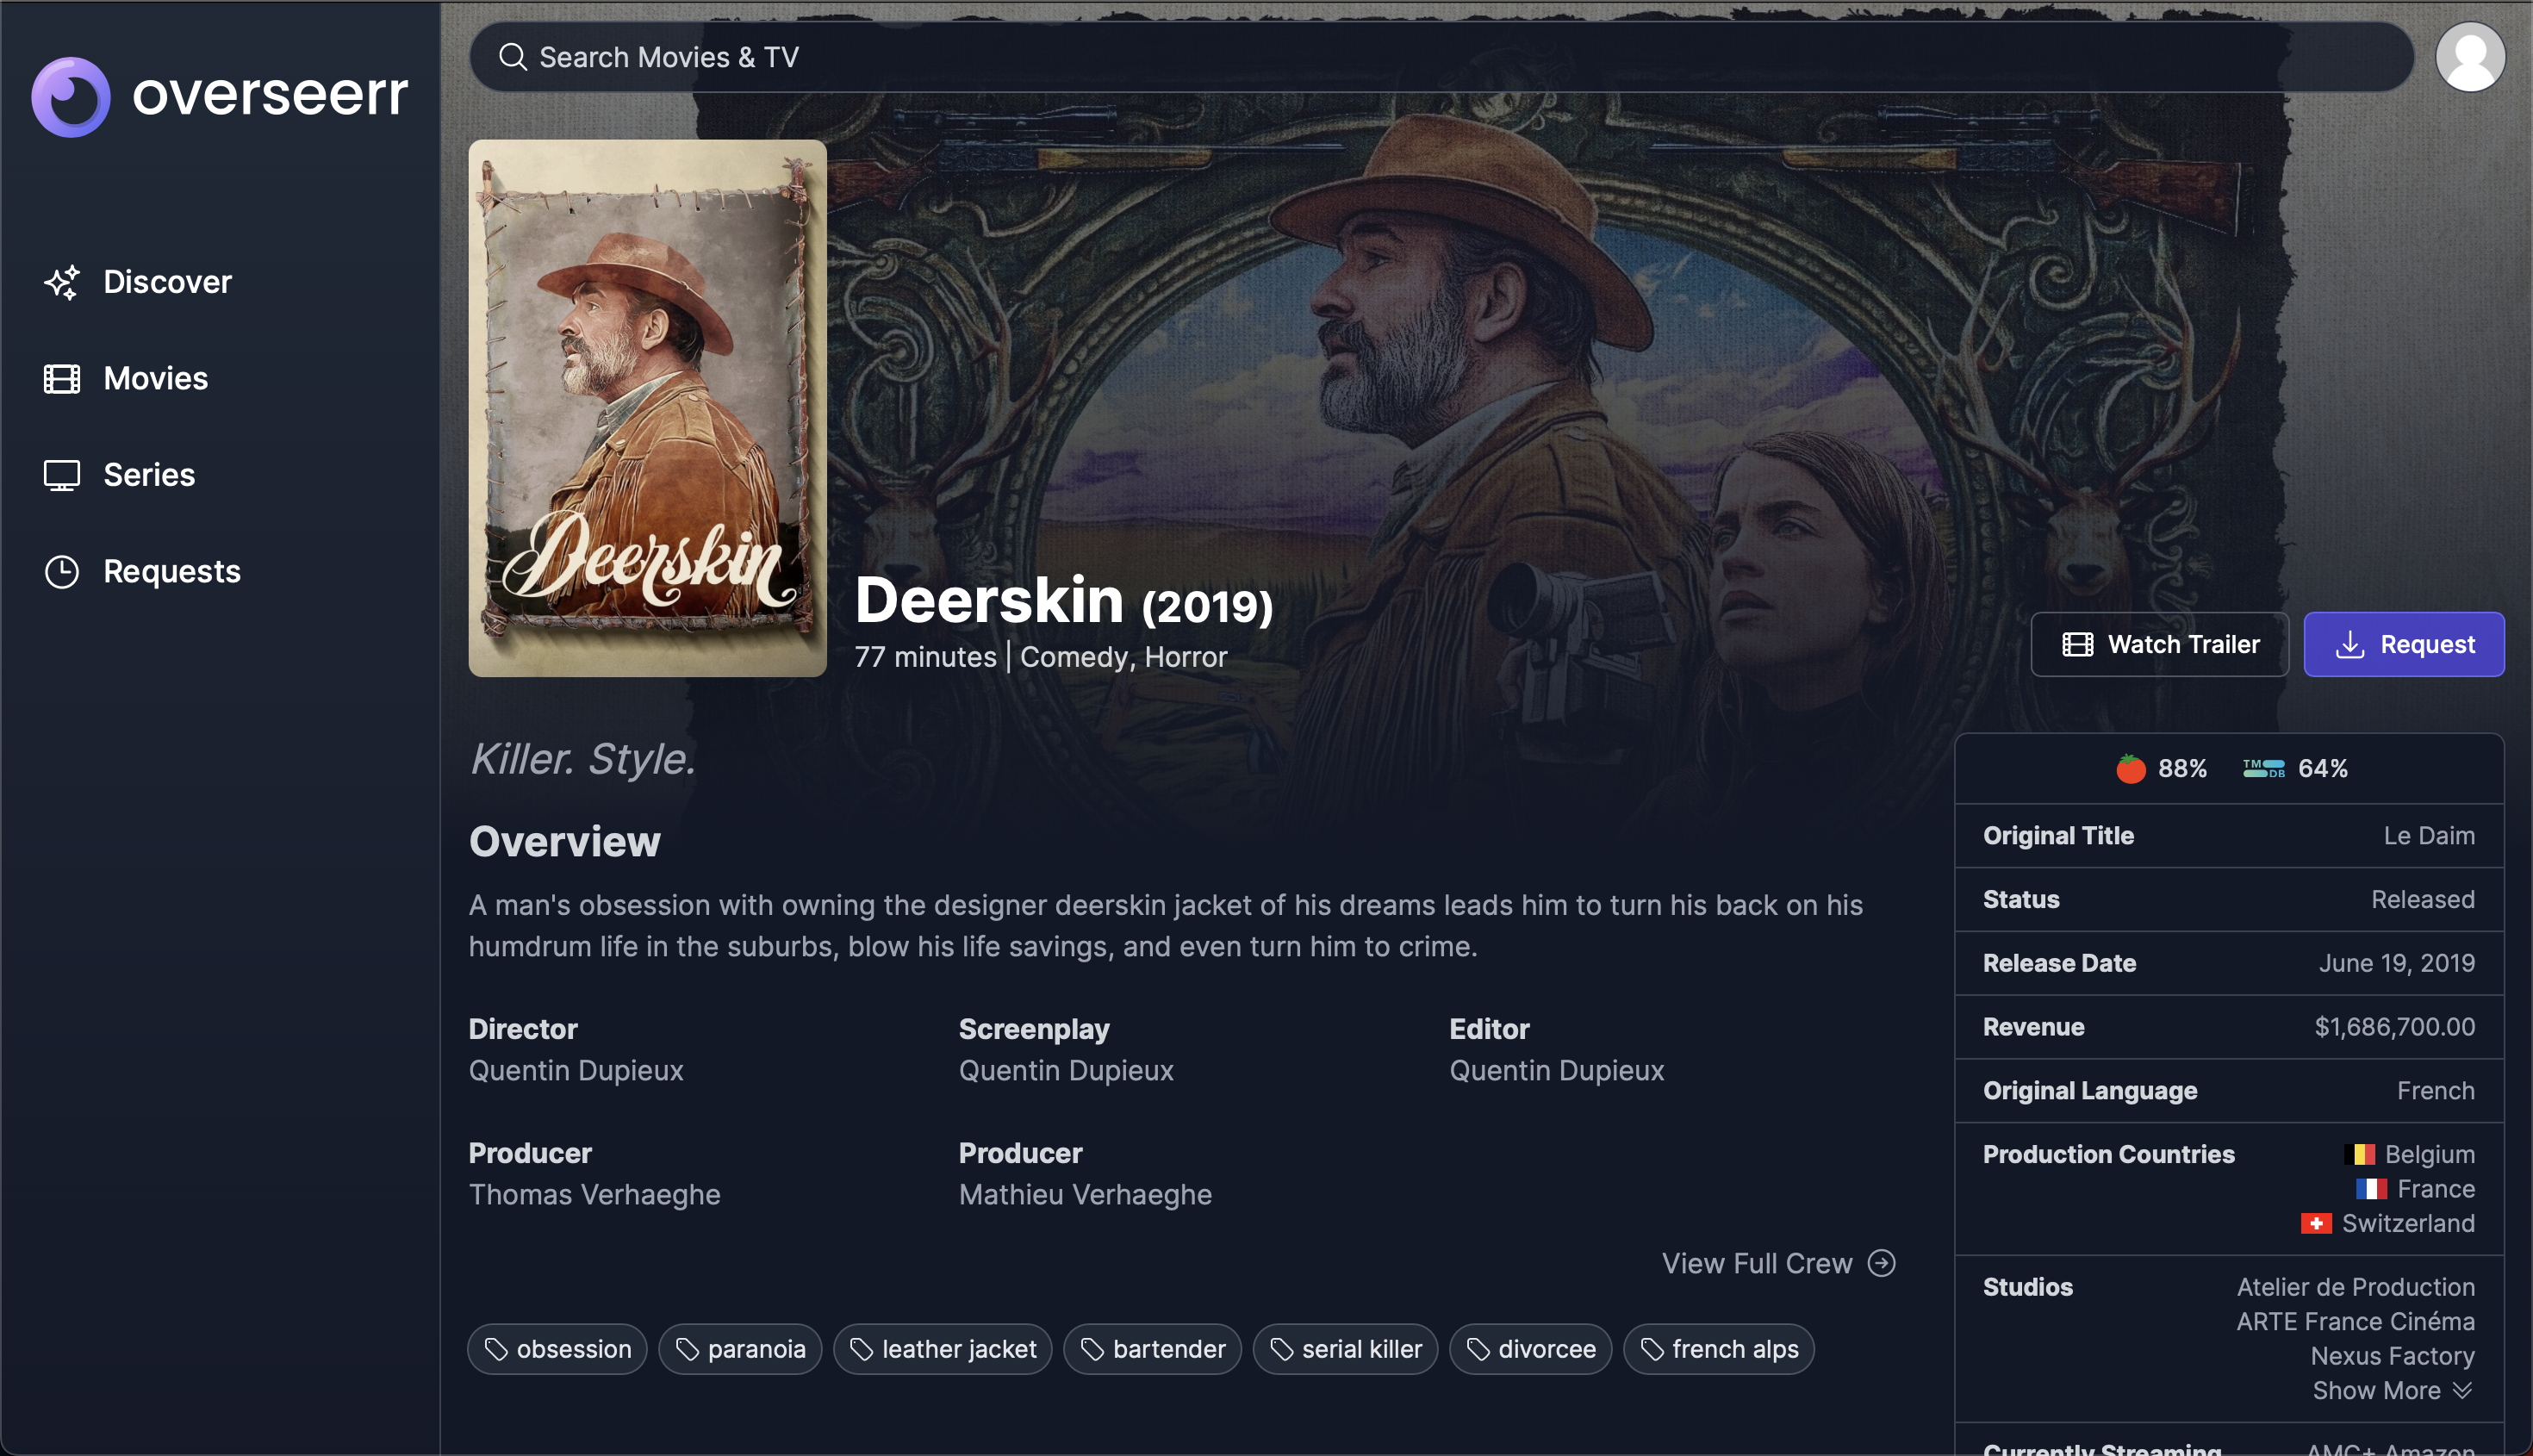2533x1456 pixels.
Task: Focus the Search Movies & TV field
Action: [1441, 57]
